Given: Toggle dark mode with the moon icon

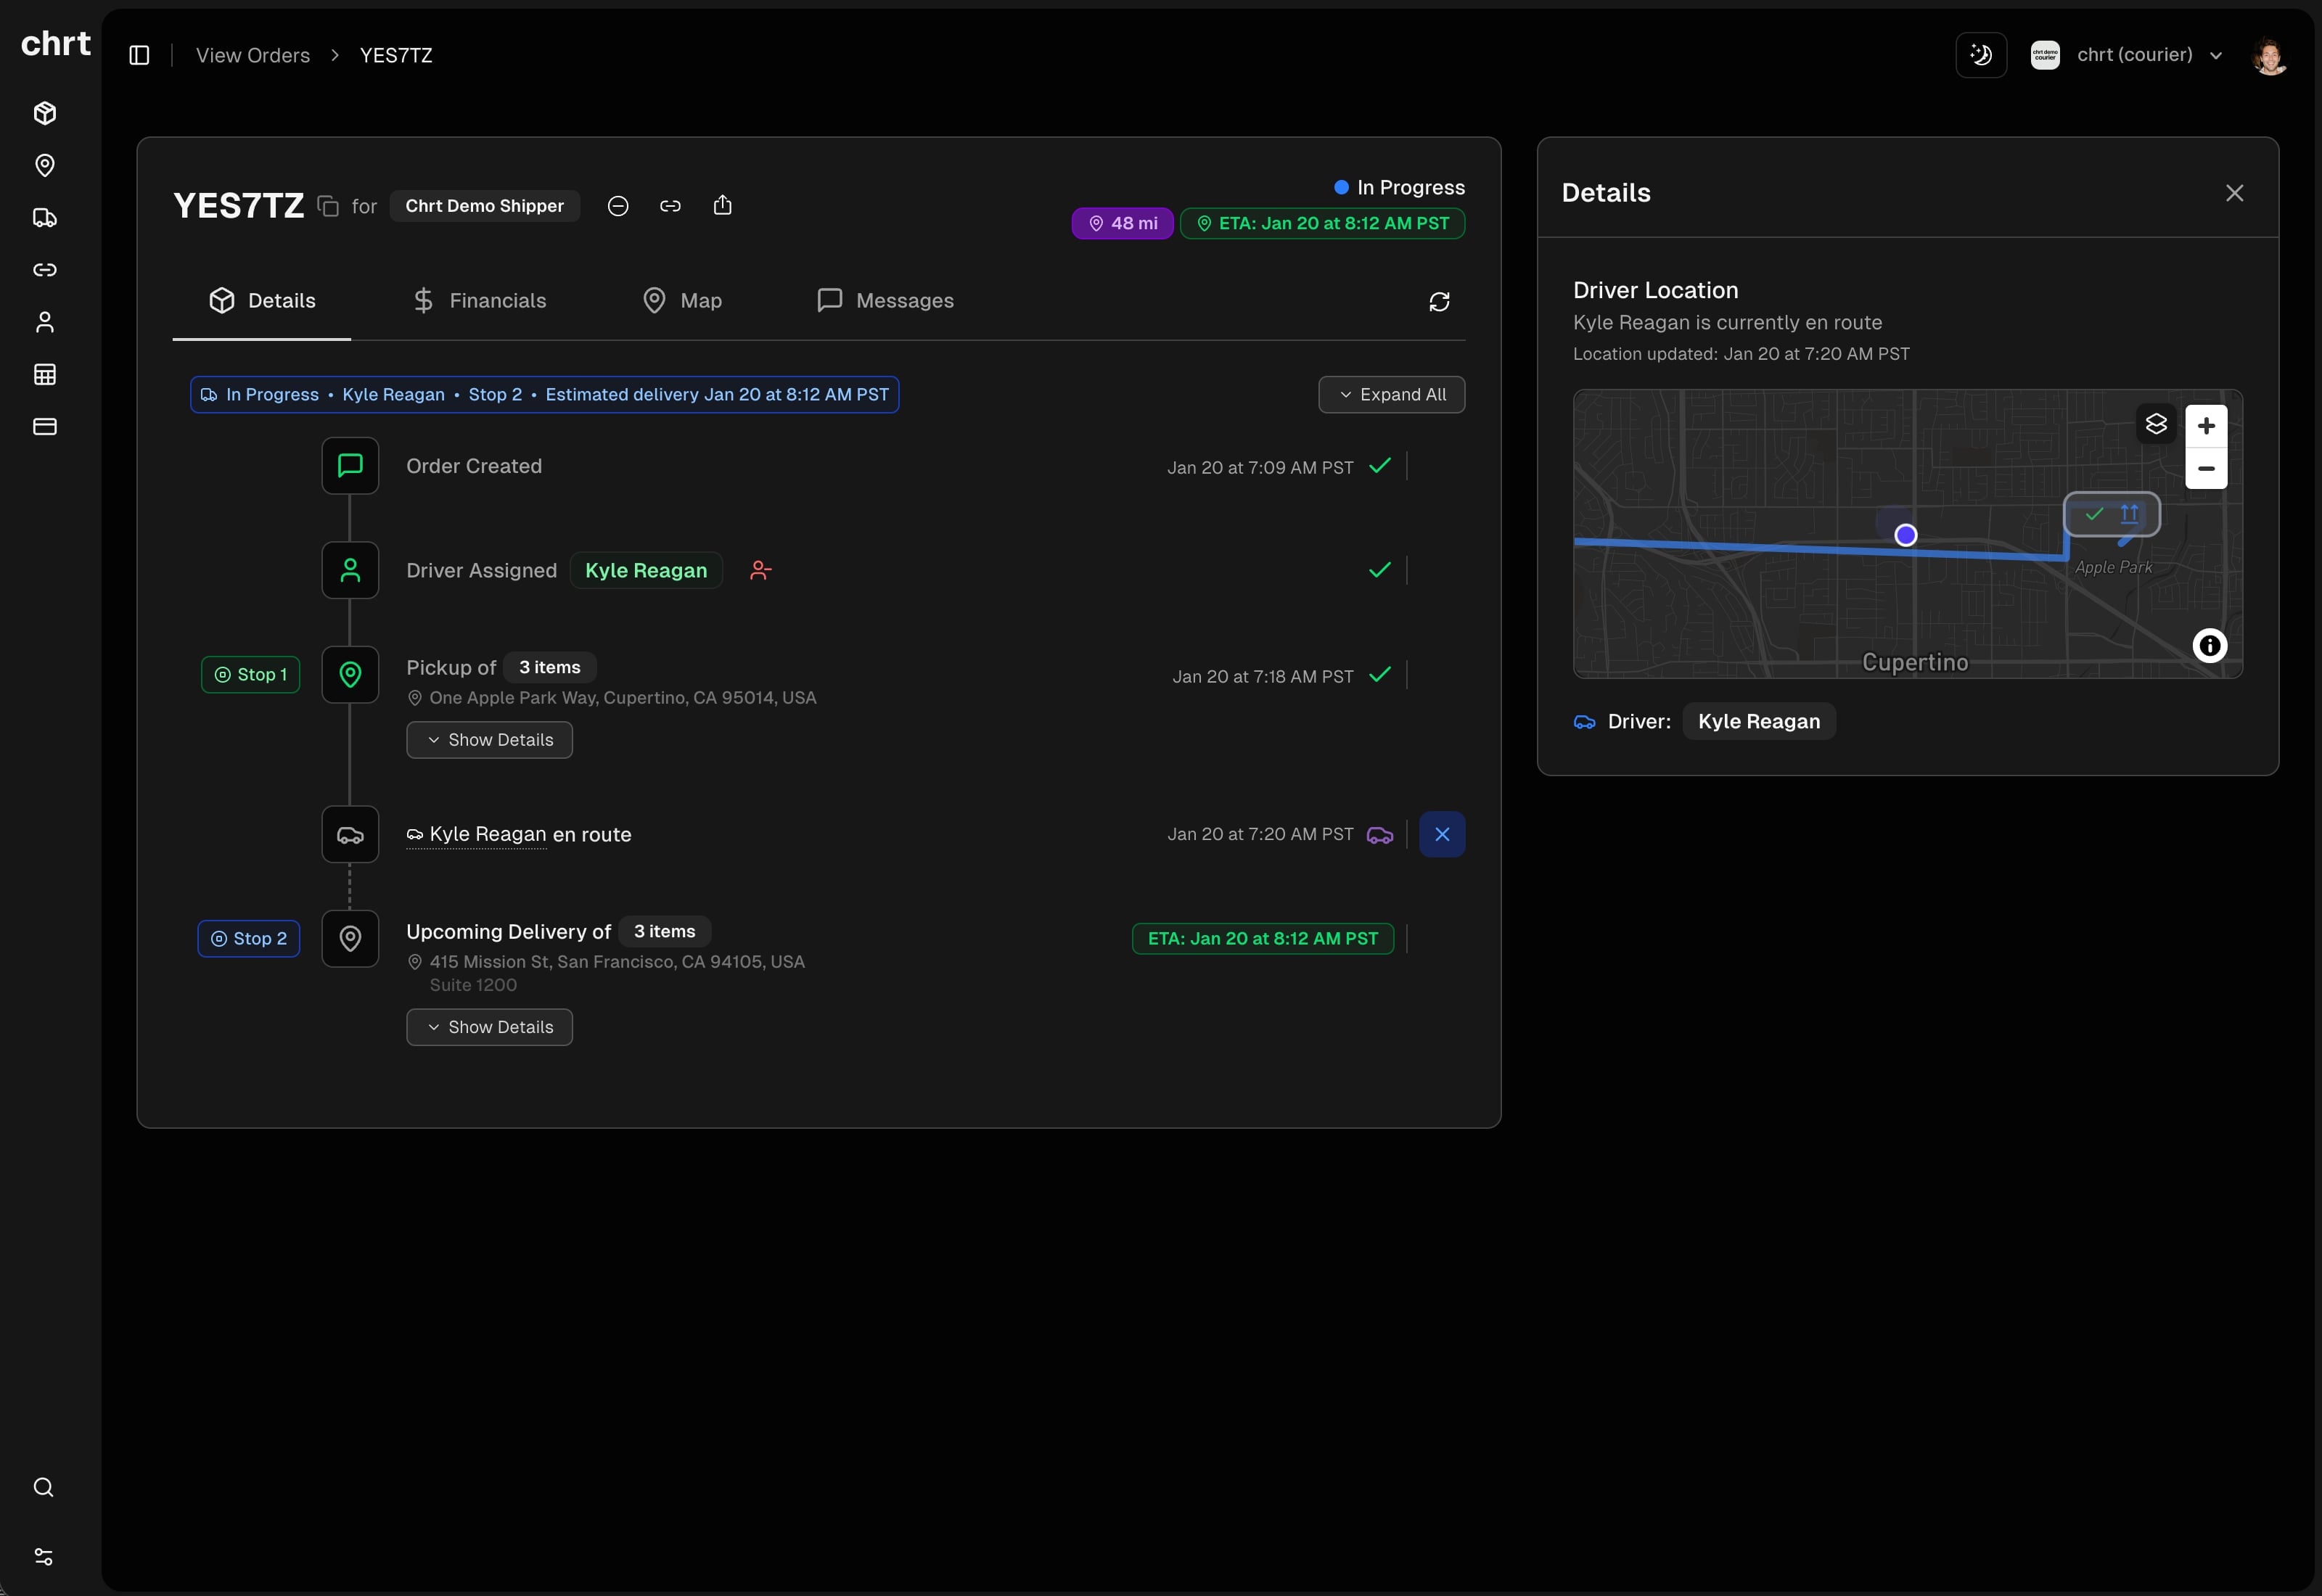Looking at the screenshot, I should [x=1981, y=54].
